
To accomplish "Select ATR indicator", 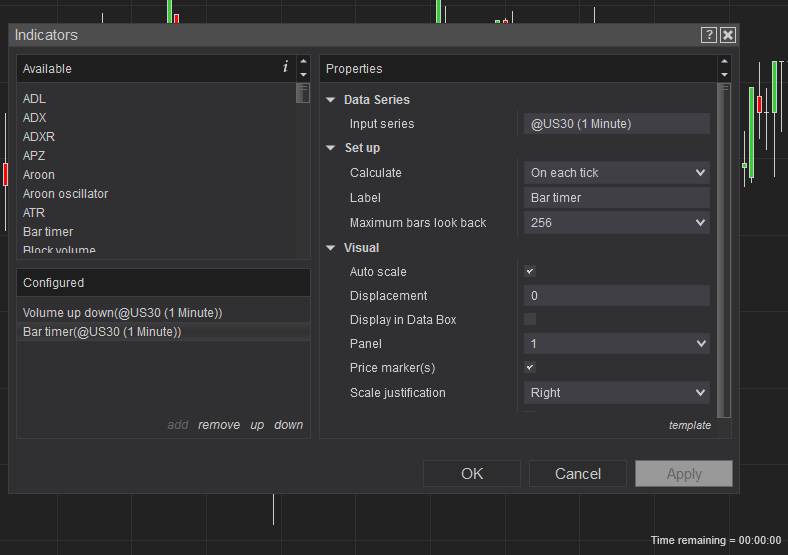I will pos(34,213).
